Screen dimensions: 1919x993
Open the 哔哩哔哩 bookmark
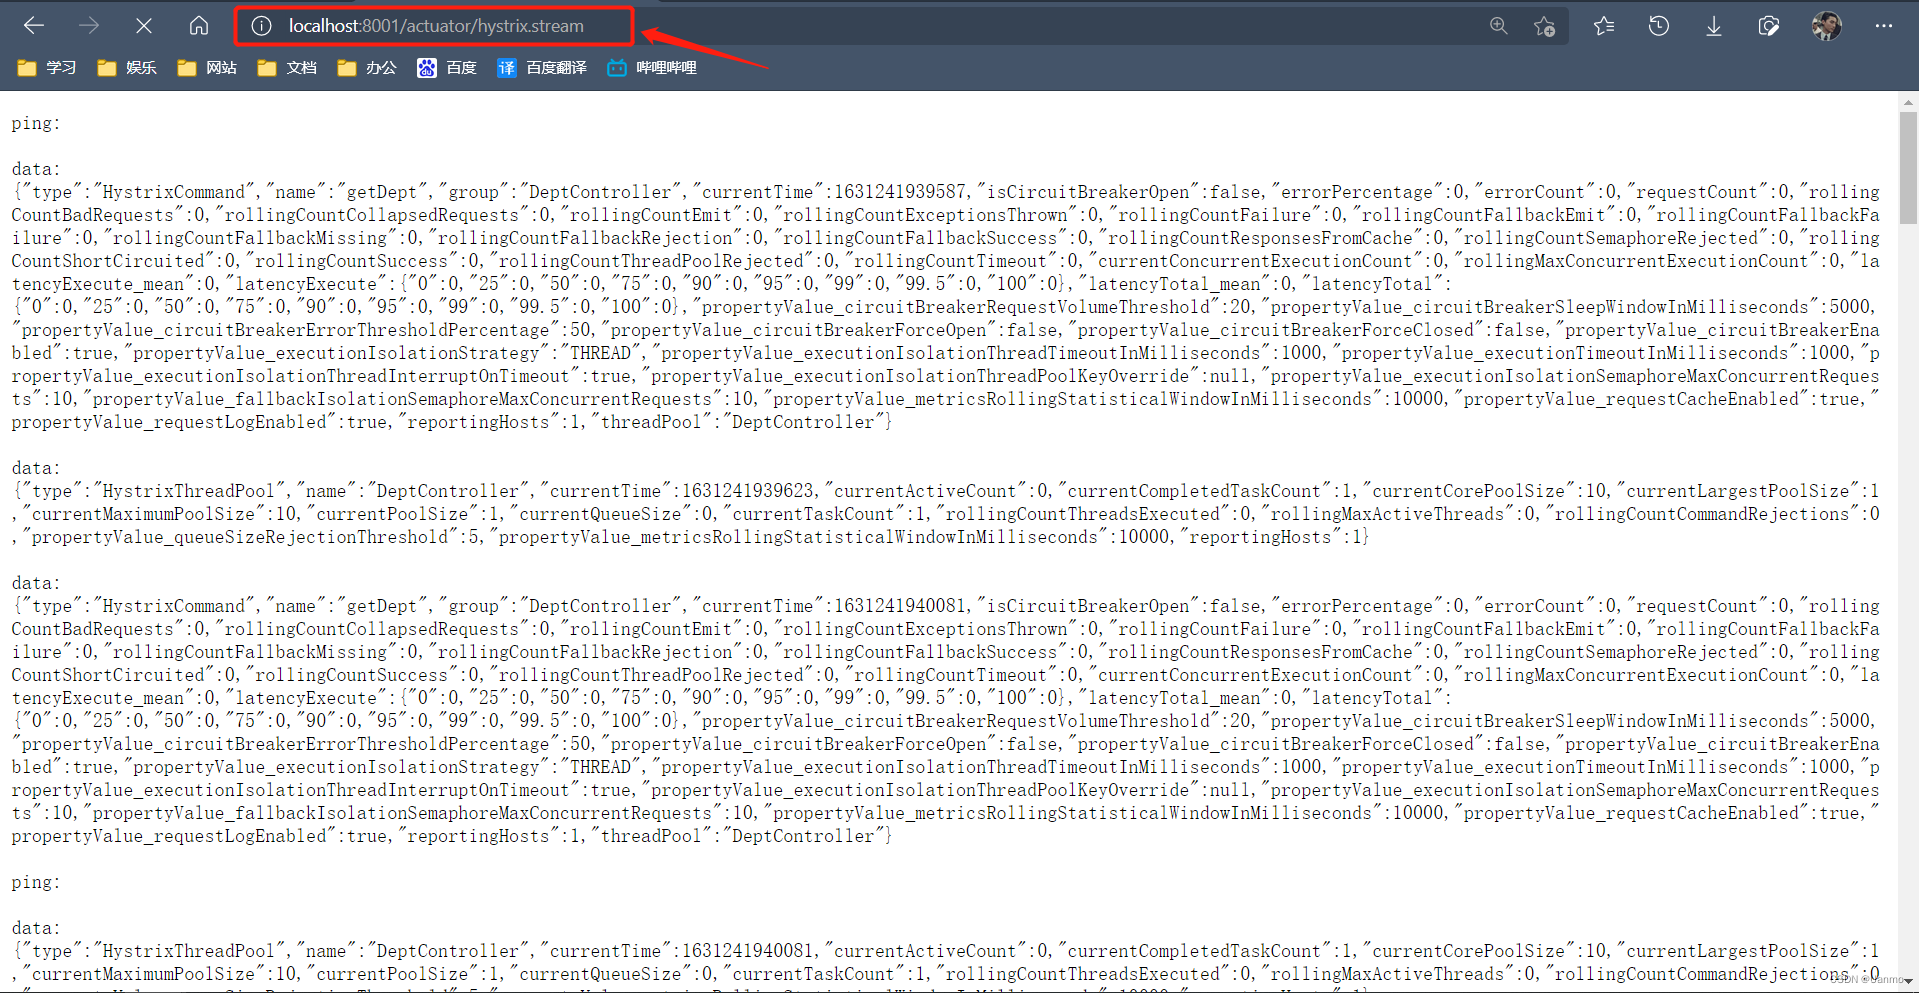pos(652,68)
